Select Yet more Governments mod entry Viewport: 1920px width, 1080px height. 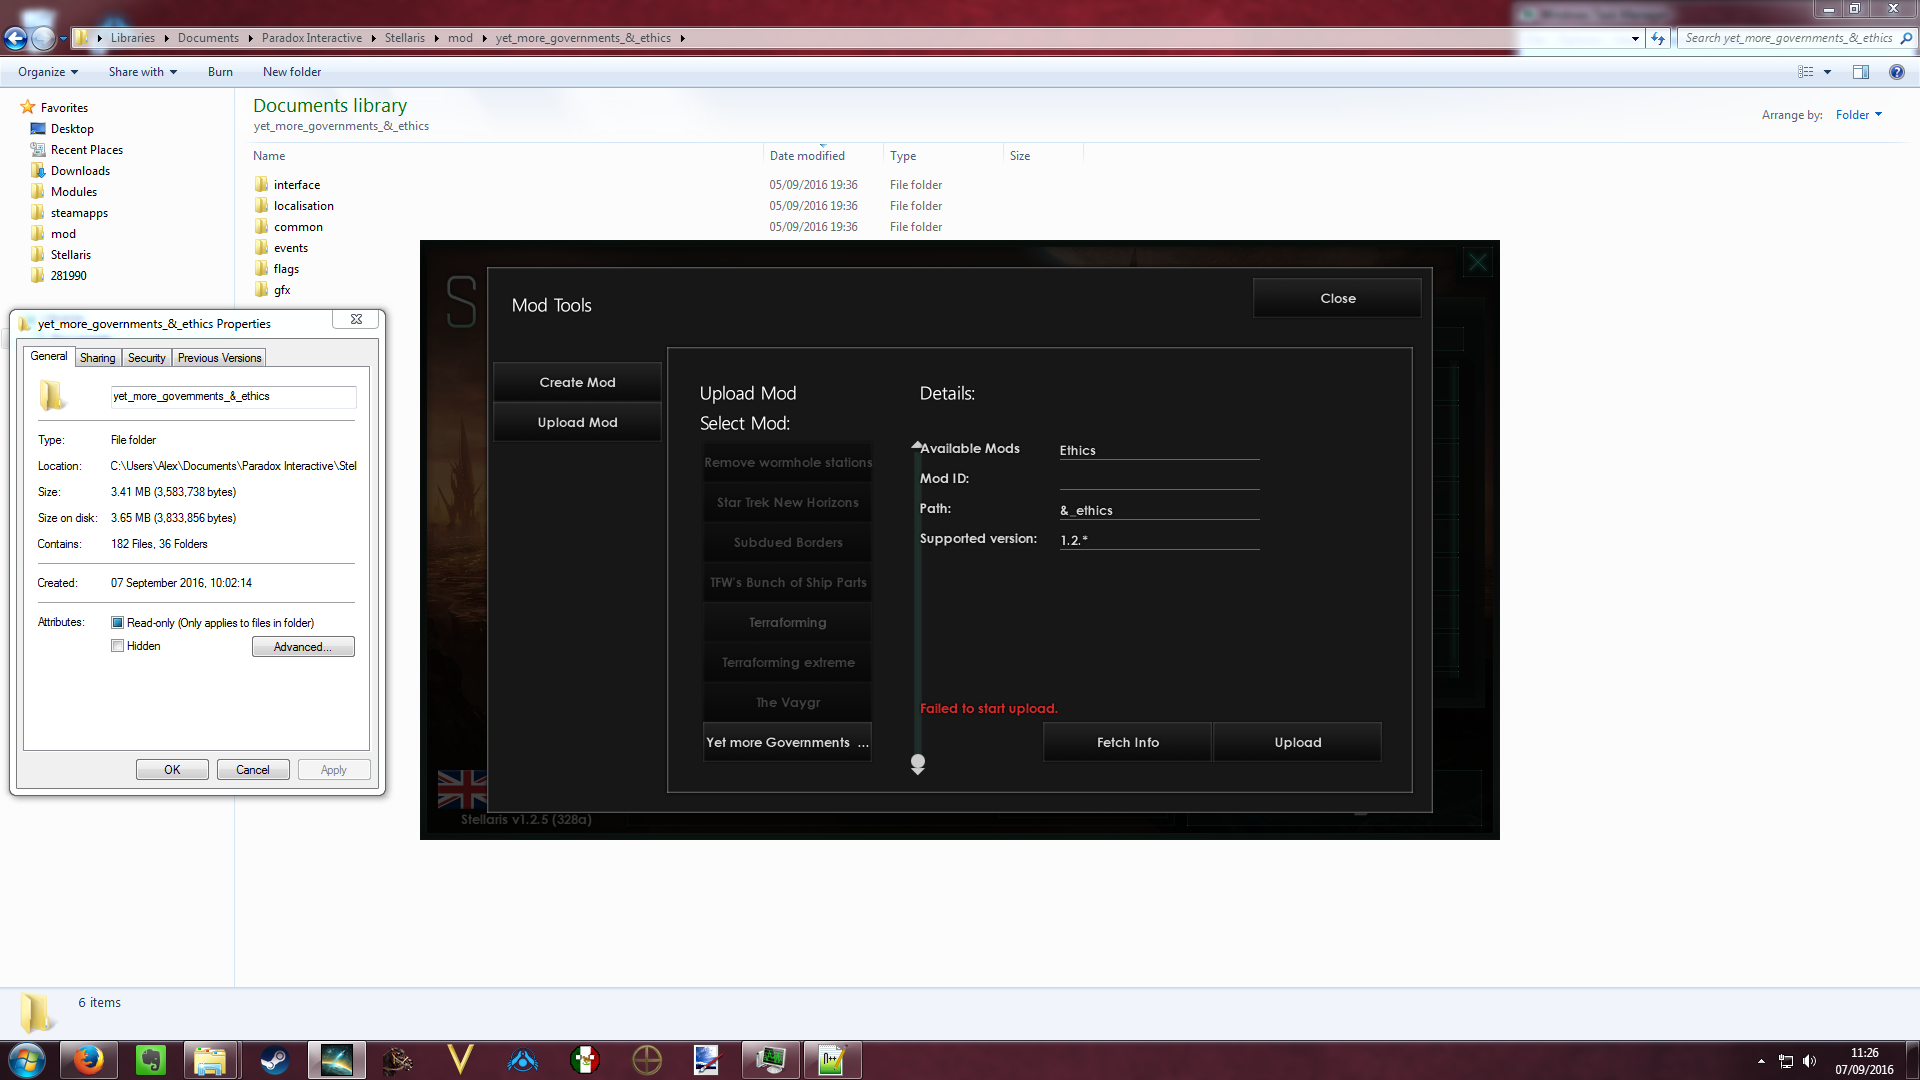(x=787, y=742)
